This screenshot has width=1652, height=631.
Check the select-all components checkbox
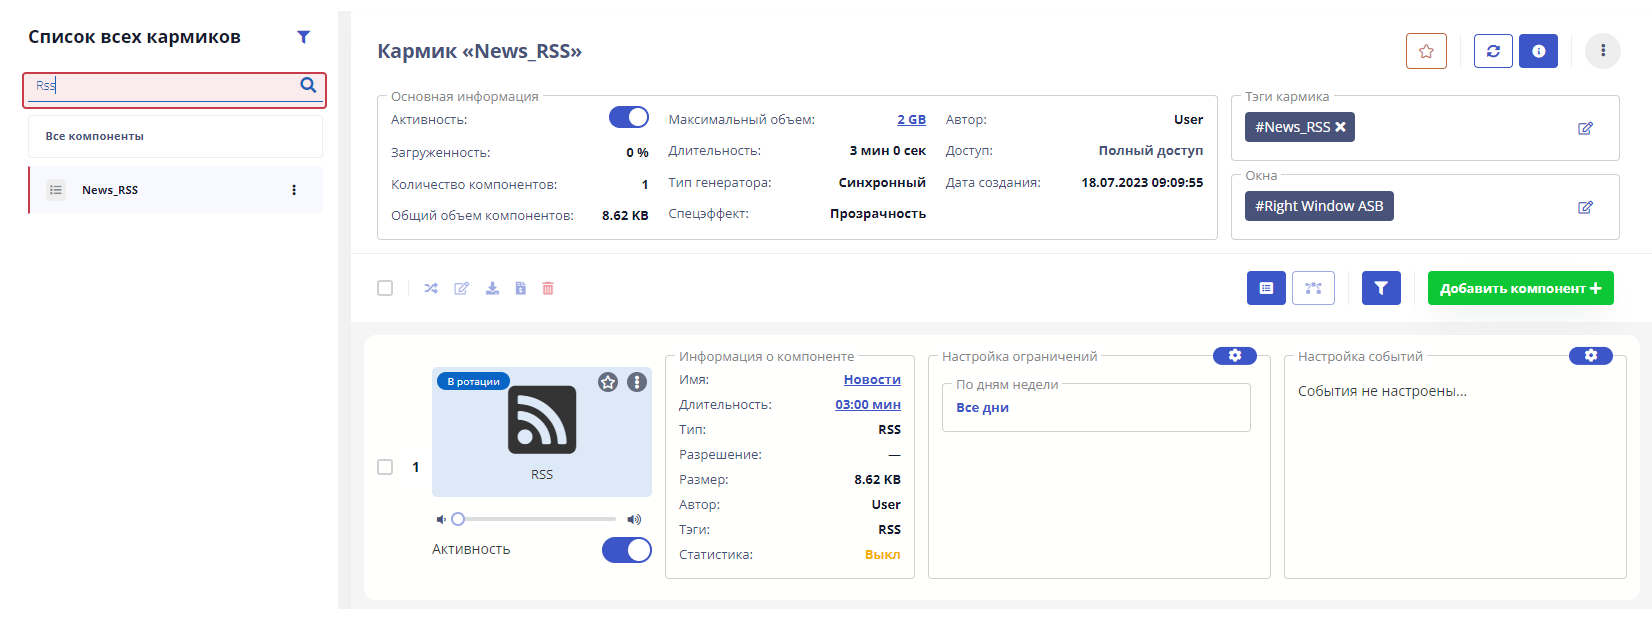(385, 288)
